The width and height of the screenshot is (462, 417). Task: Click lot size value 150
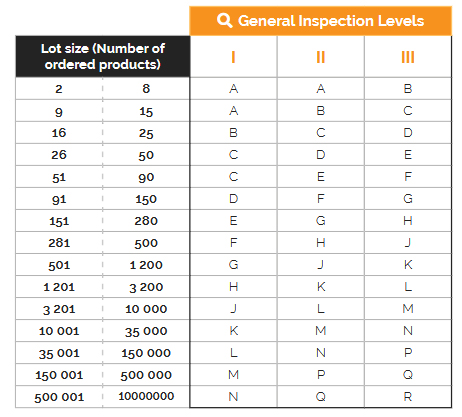point(146,199)
